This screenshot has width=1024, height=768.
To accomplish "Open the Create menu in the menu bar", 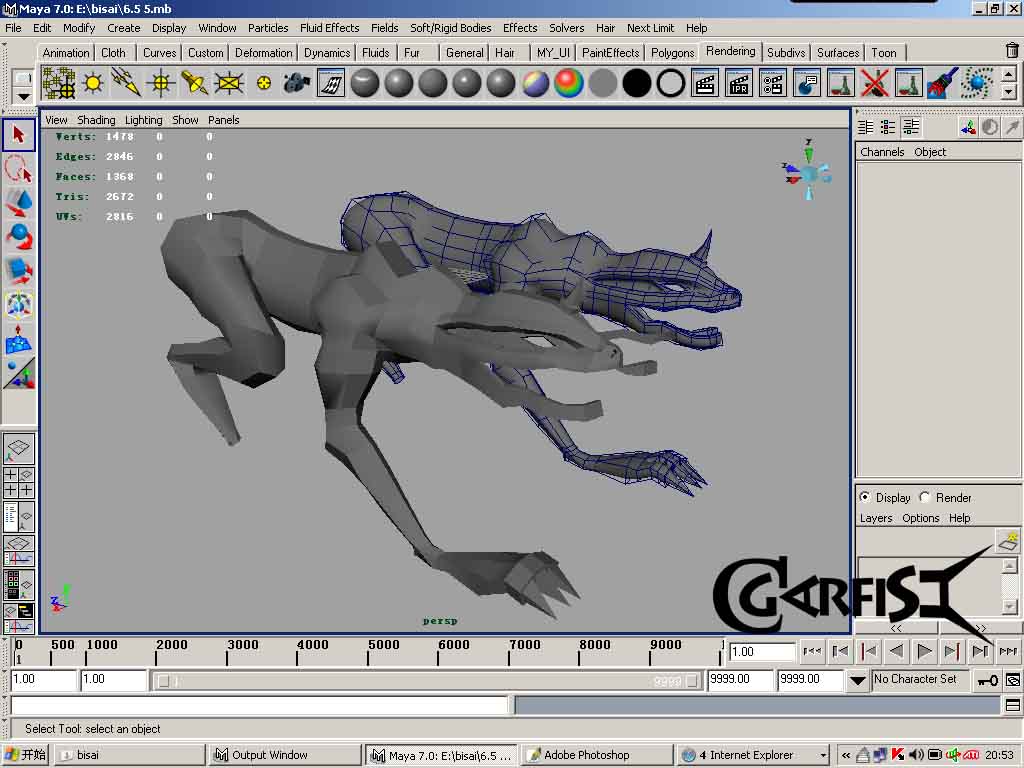I will pos(123,27).
